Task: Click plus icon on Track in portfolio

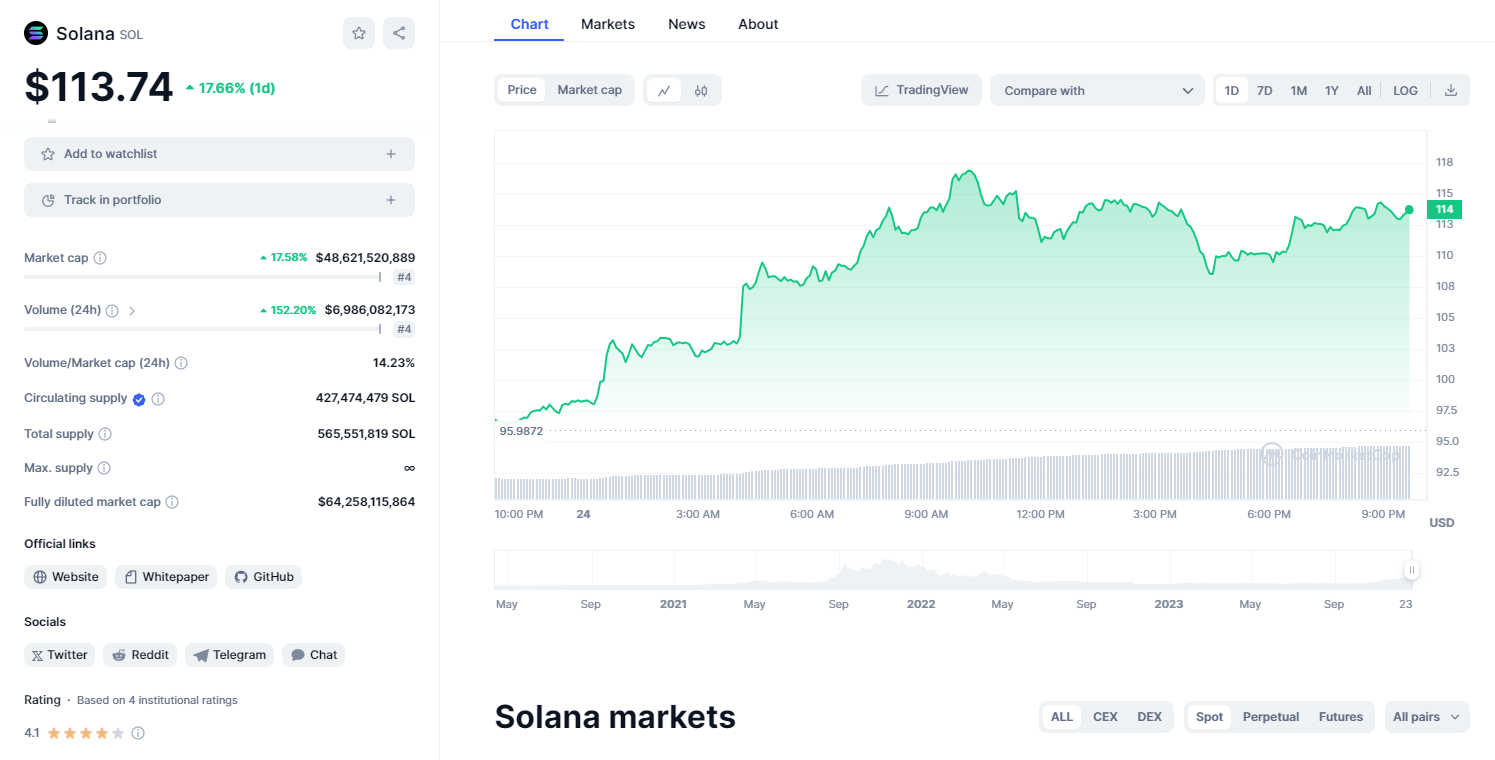Action: pos(391,200)
